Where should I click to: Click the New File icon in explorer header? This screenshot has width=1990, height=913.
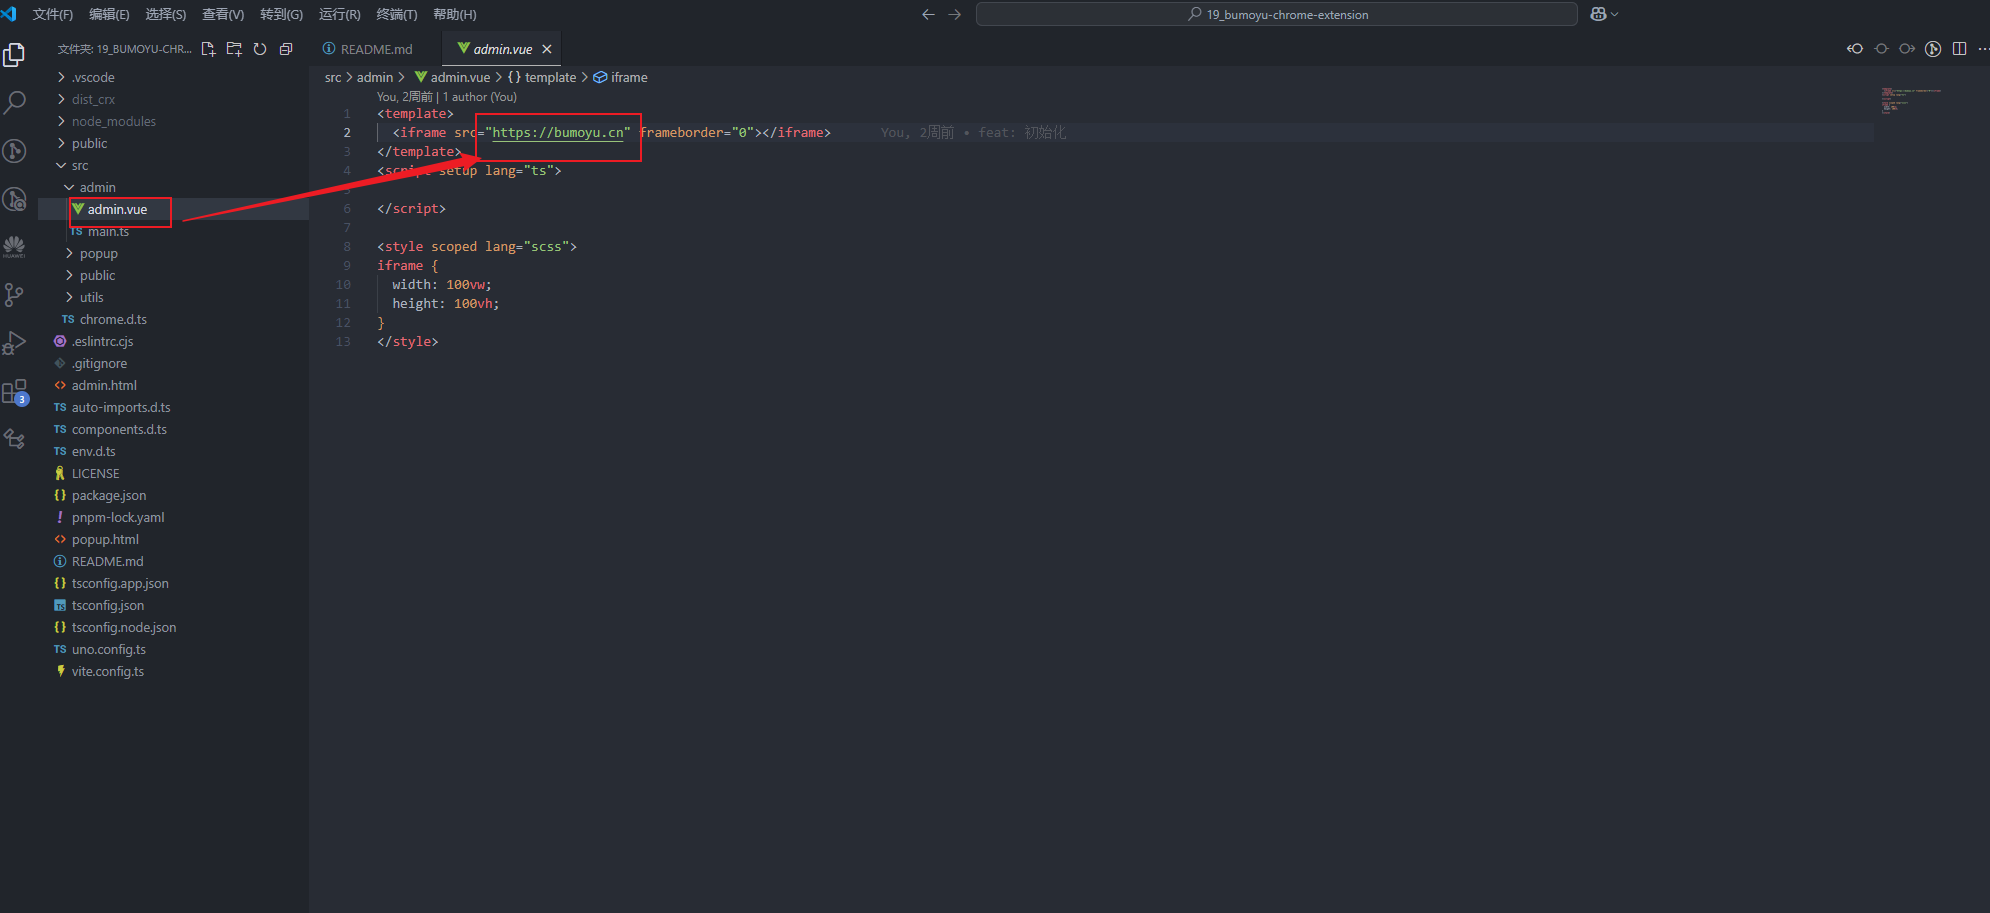(x=208, y=49)
